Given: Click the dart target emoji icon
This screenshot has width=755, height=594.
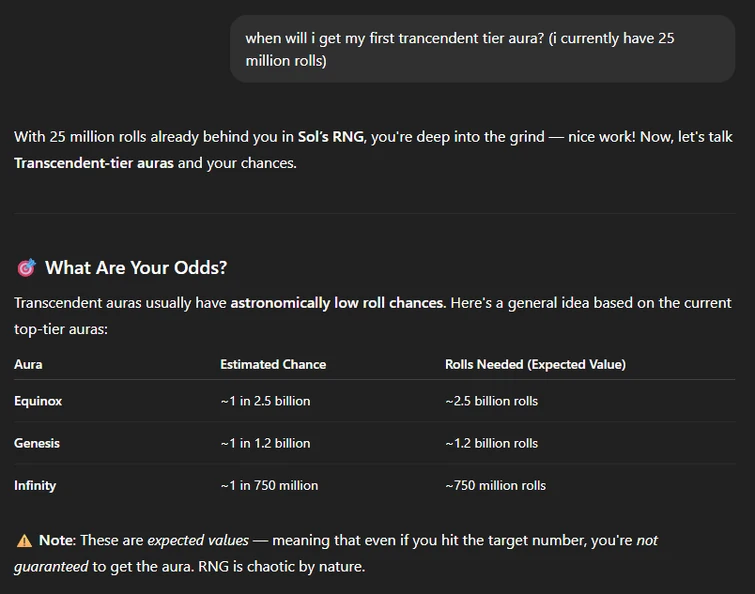Looking at the screenshot, I should tap(26, 268).
